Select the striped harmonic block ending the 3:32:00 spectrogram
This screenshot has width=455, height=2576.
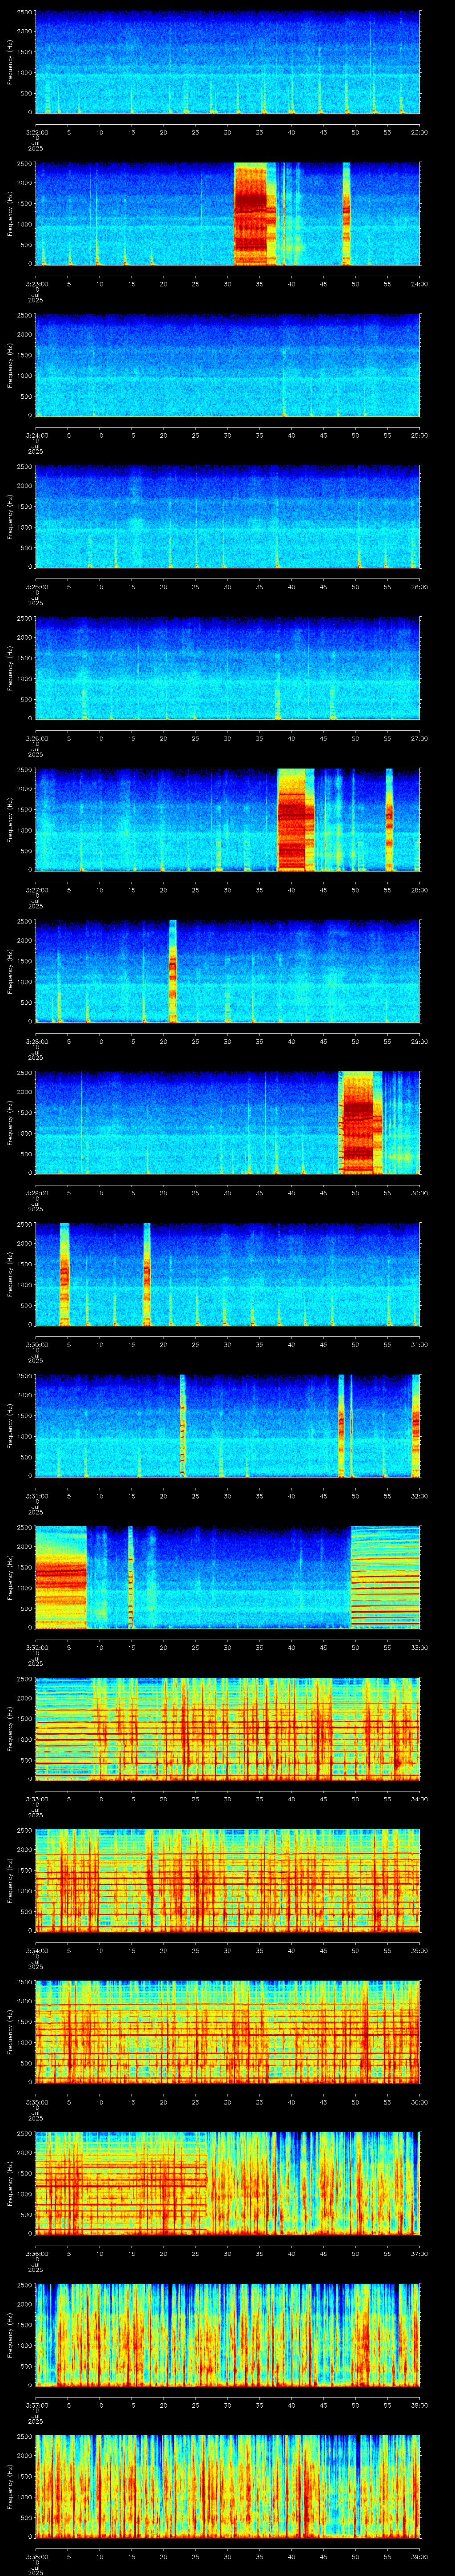(385, 1576)
